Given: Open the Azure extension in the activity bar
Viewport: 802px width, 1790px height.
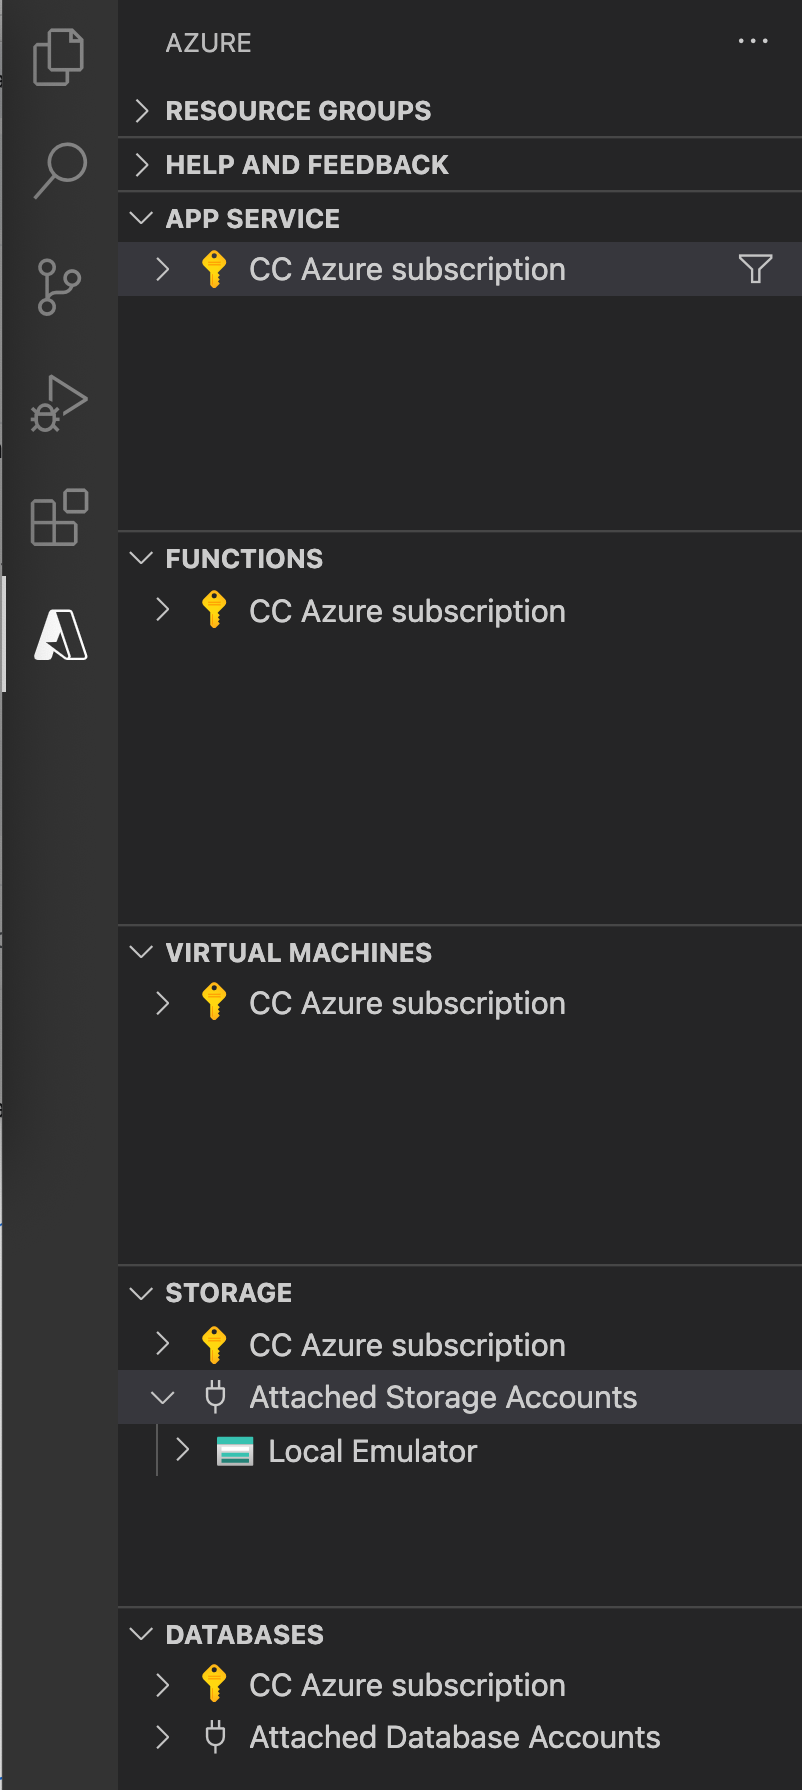Looking at the screenshot, I should point(59,633).
